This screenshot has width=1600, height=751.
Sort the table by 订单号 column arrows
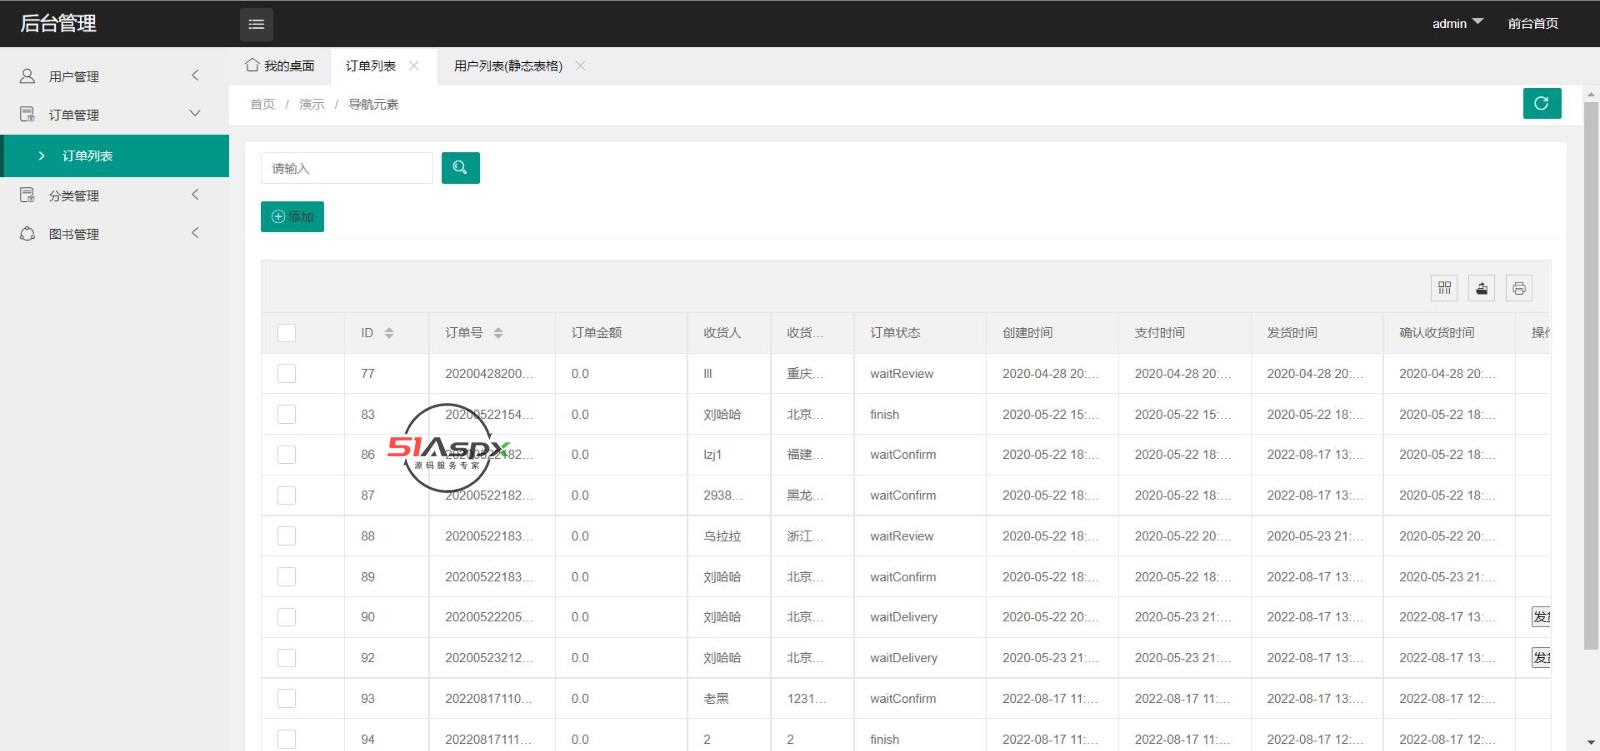[x=498, y=333]
